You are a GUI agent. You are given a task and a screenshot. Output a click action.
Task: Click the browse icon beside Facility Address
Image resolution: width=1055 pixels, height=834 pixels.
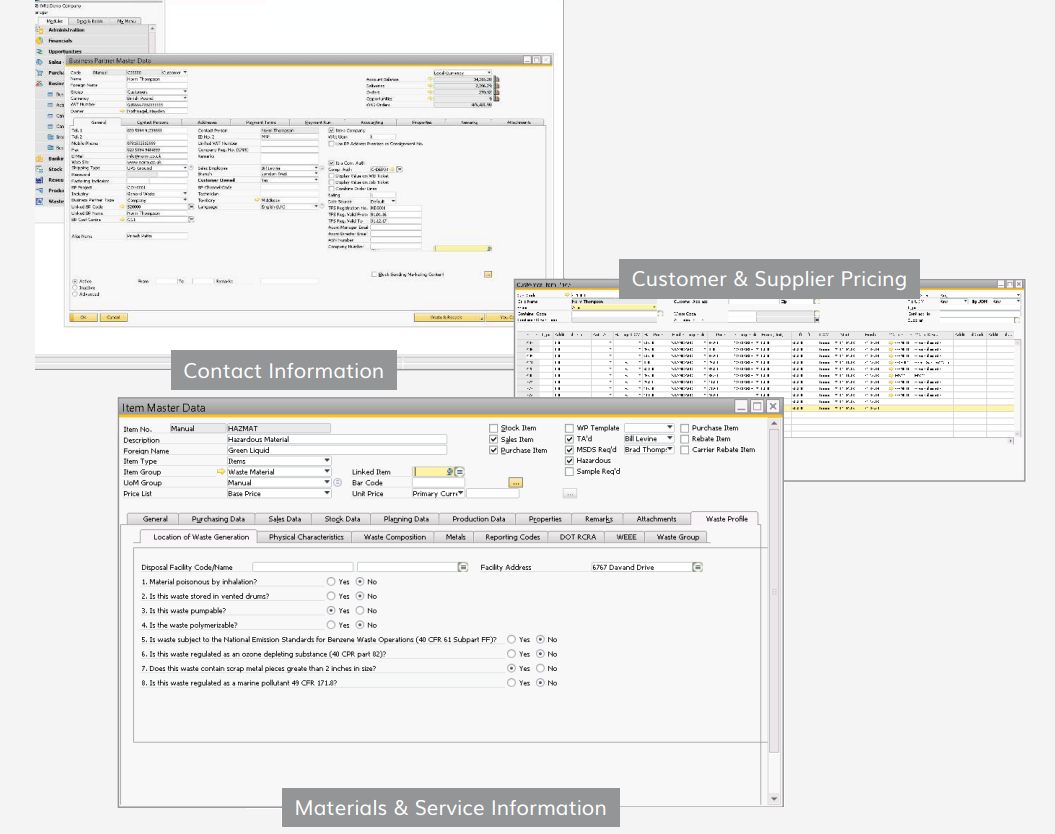pos(696,568)
